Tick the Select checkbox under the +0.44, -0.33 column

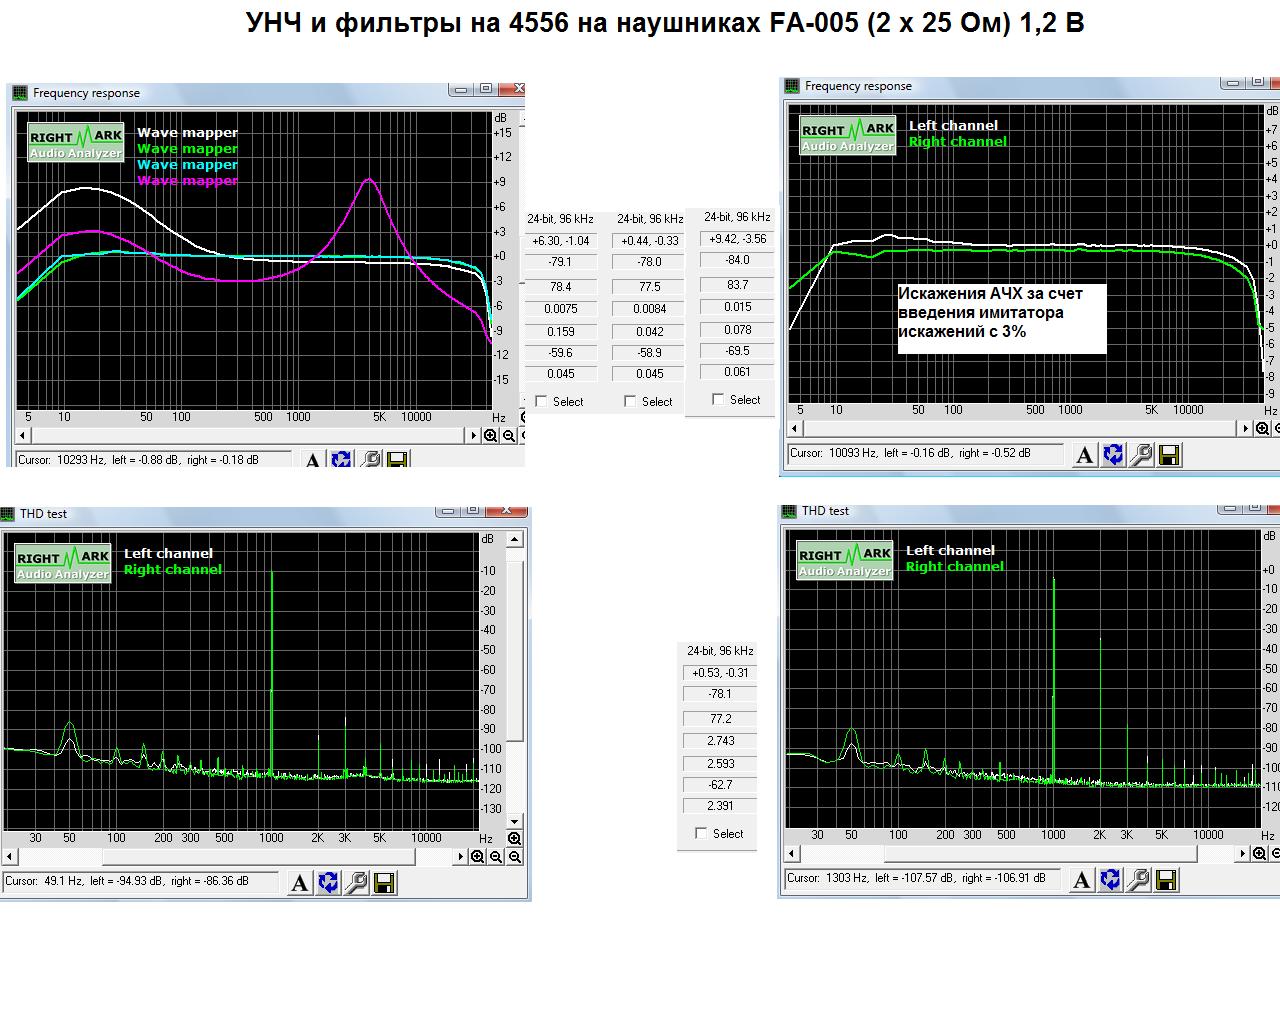tap(630, 402)
